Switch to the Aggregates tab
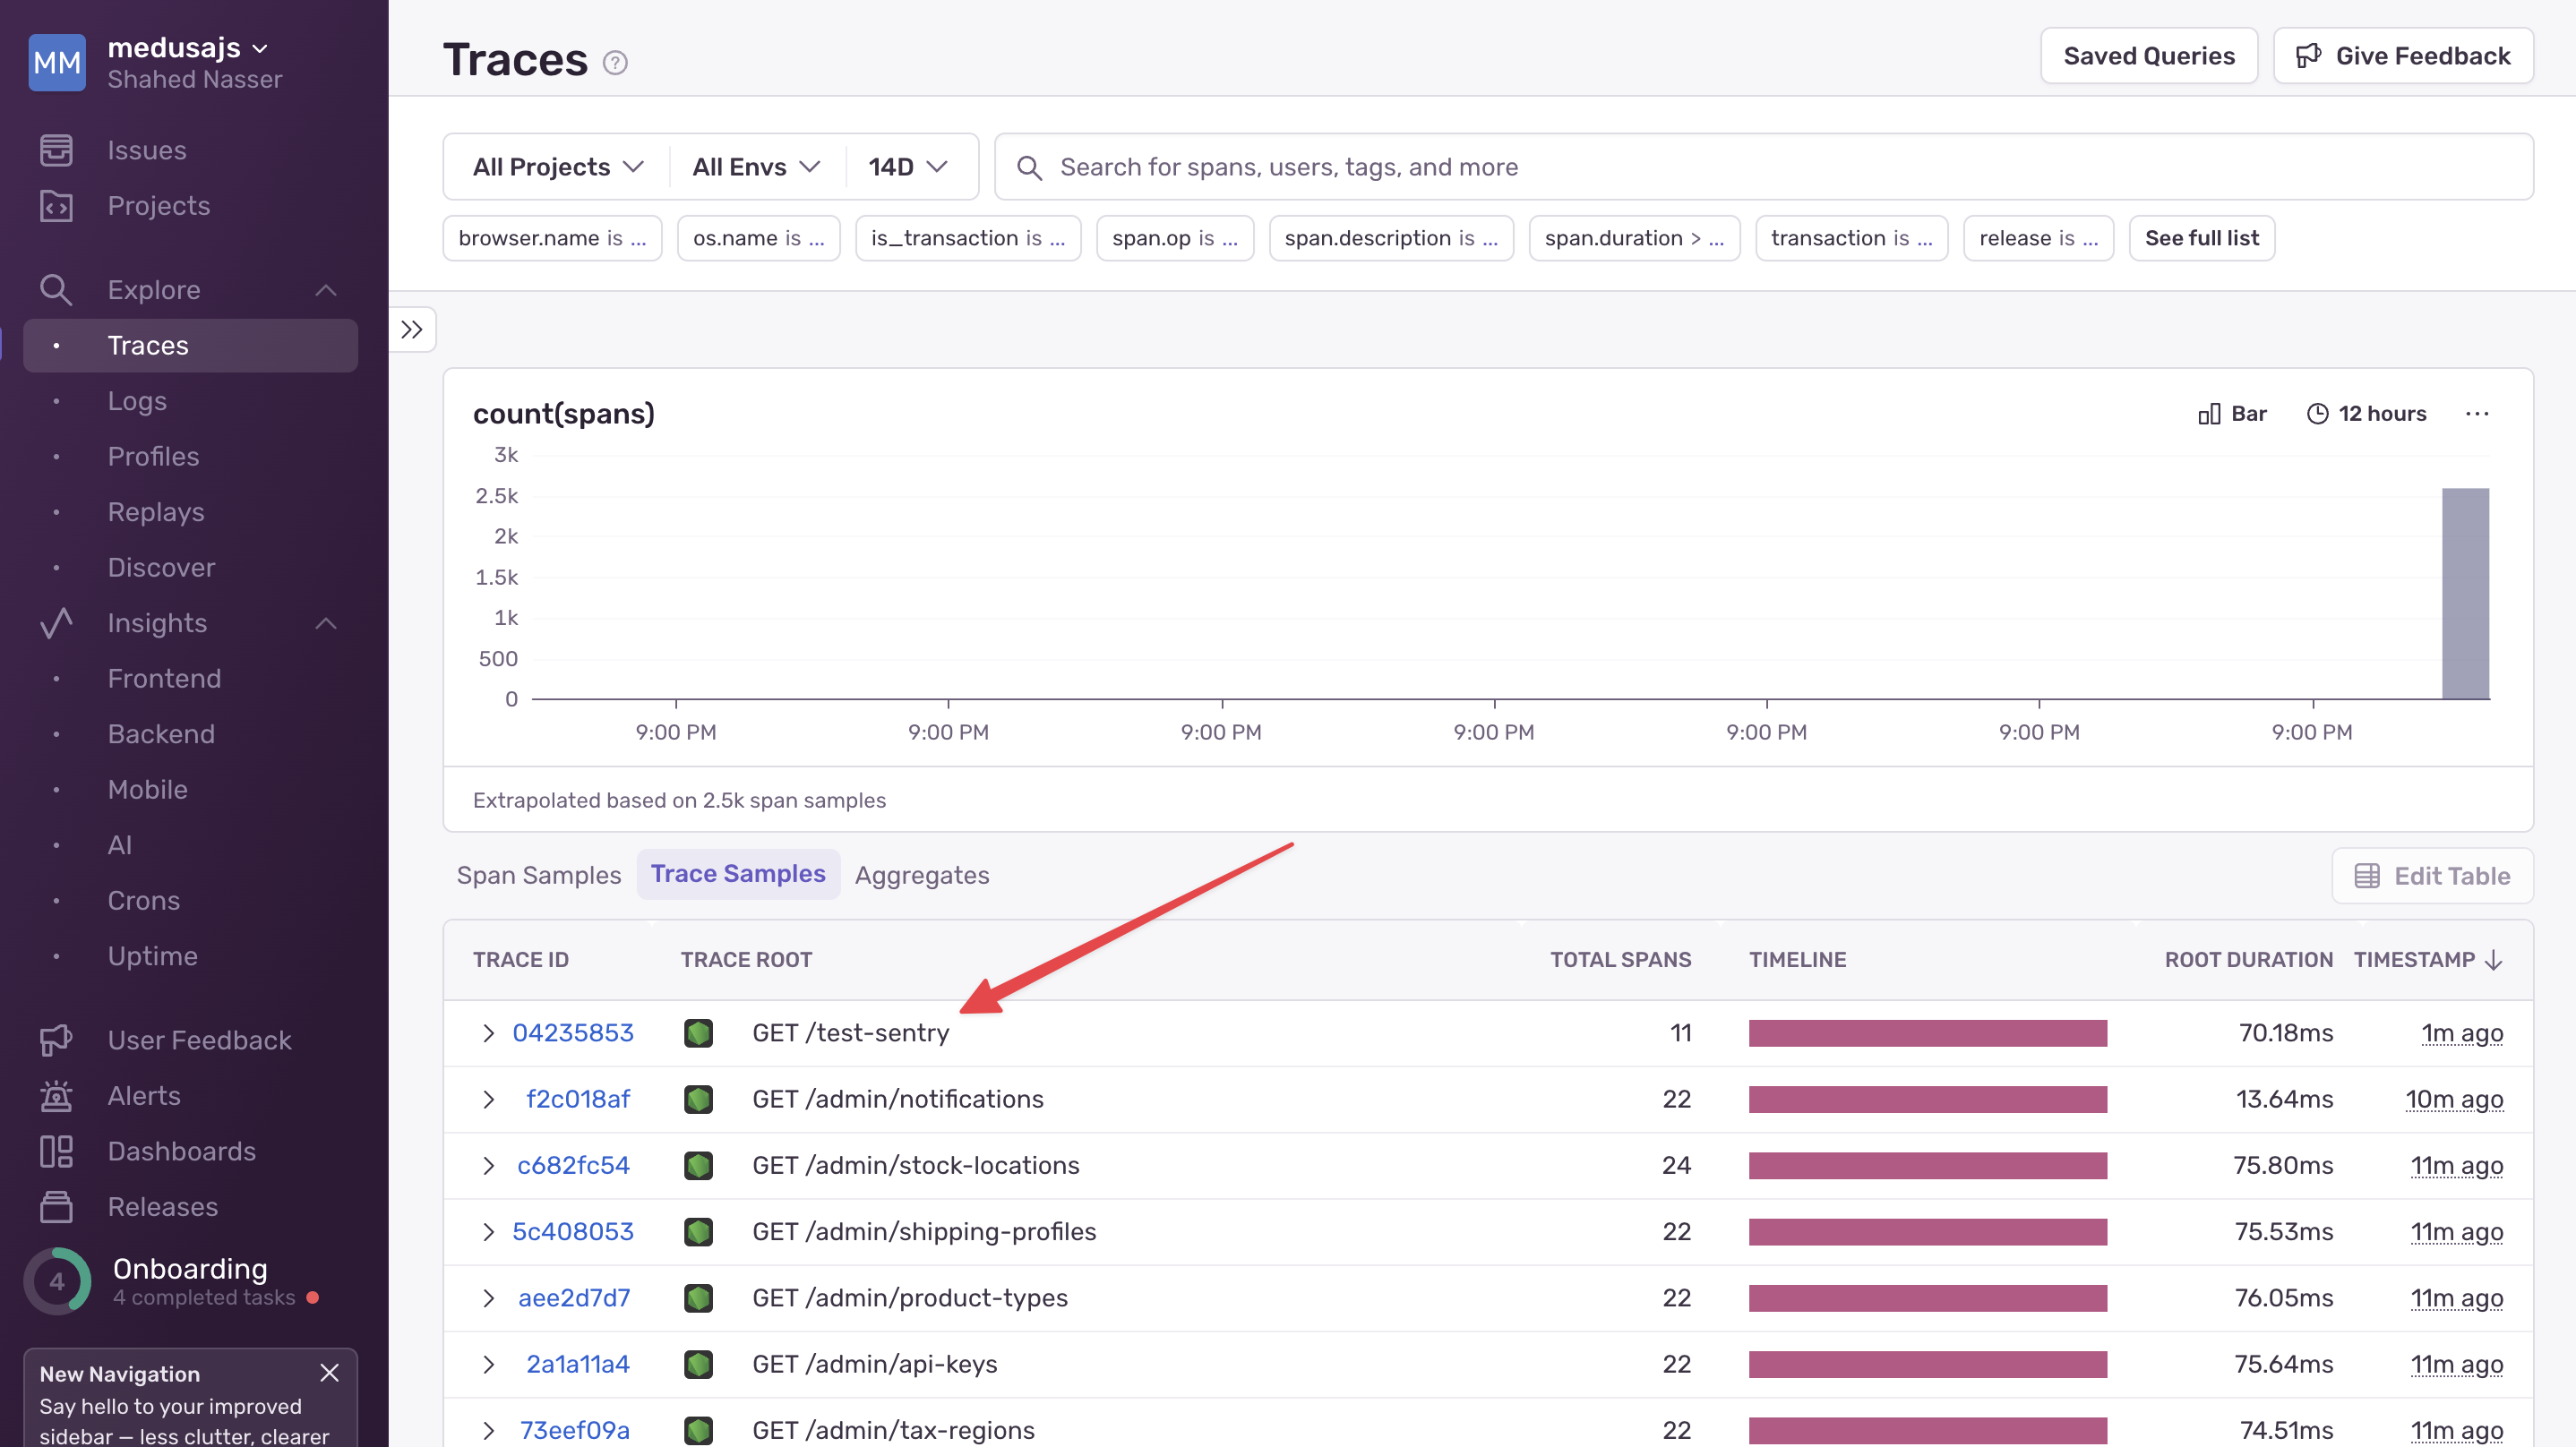The height and width of the screenshot is (1447, 2576). click(x=921, y=875)
